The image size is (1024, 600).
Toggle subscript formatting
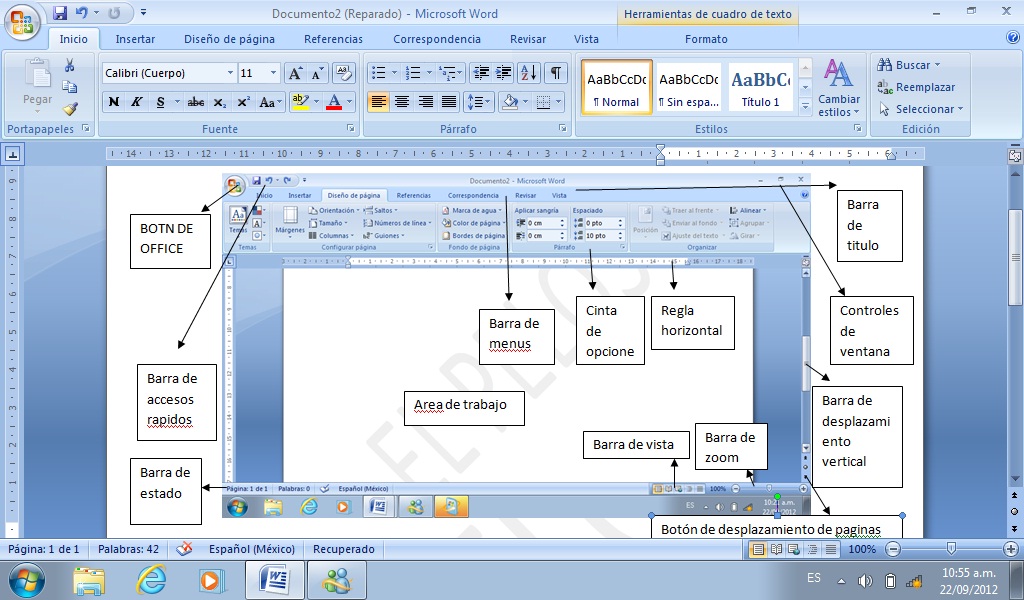(x=220, y=101)
